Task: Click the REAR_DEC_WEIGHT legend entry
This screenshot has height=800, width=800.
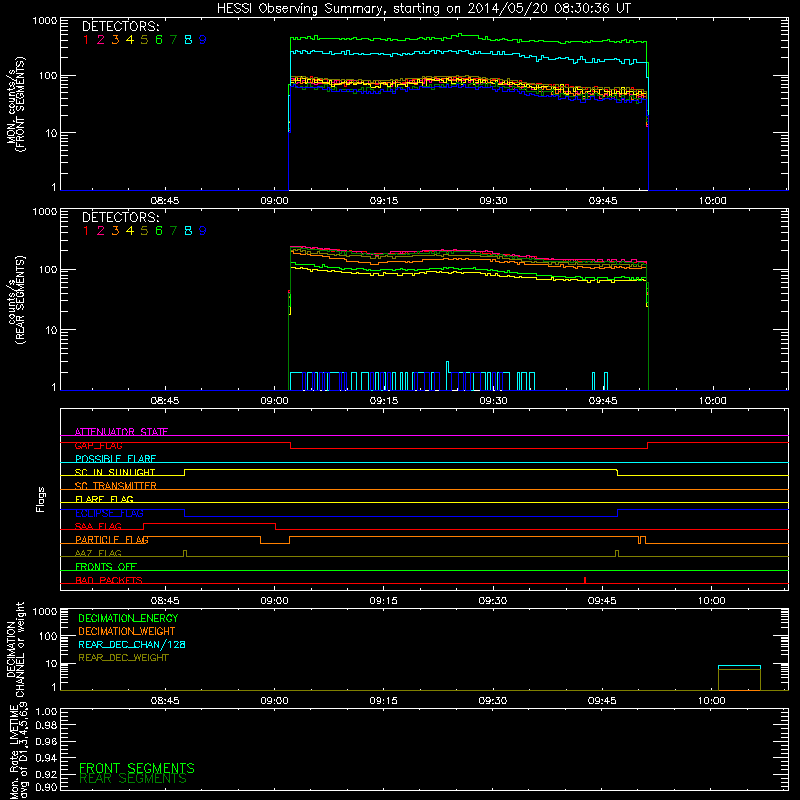Action: 123,658
